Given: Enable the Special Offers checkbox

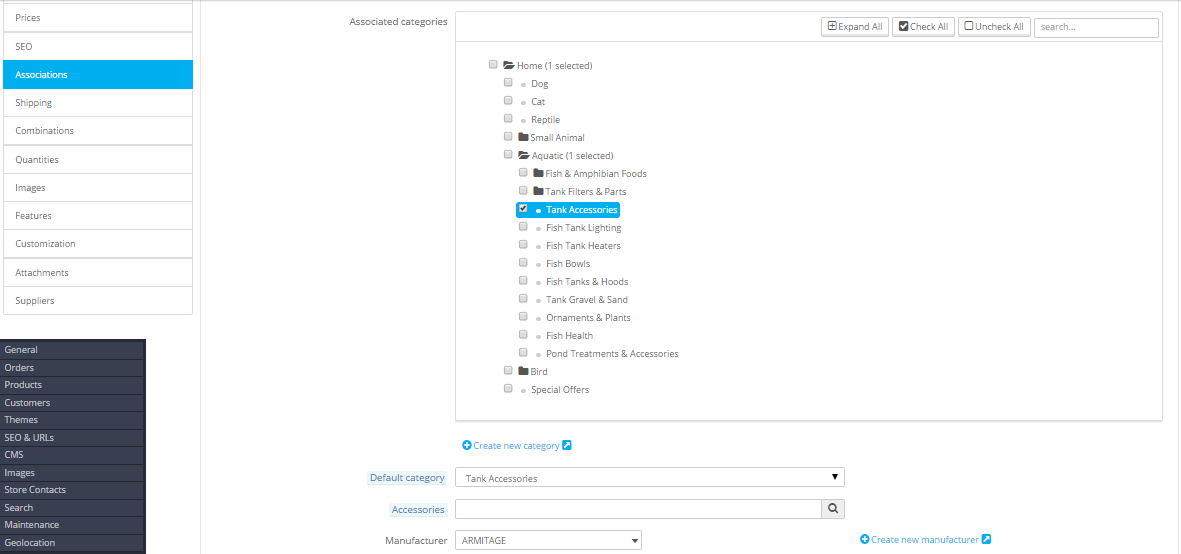Looking at the screenshot, I should [x=508, y=389].
